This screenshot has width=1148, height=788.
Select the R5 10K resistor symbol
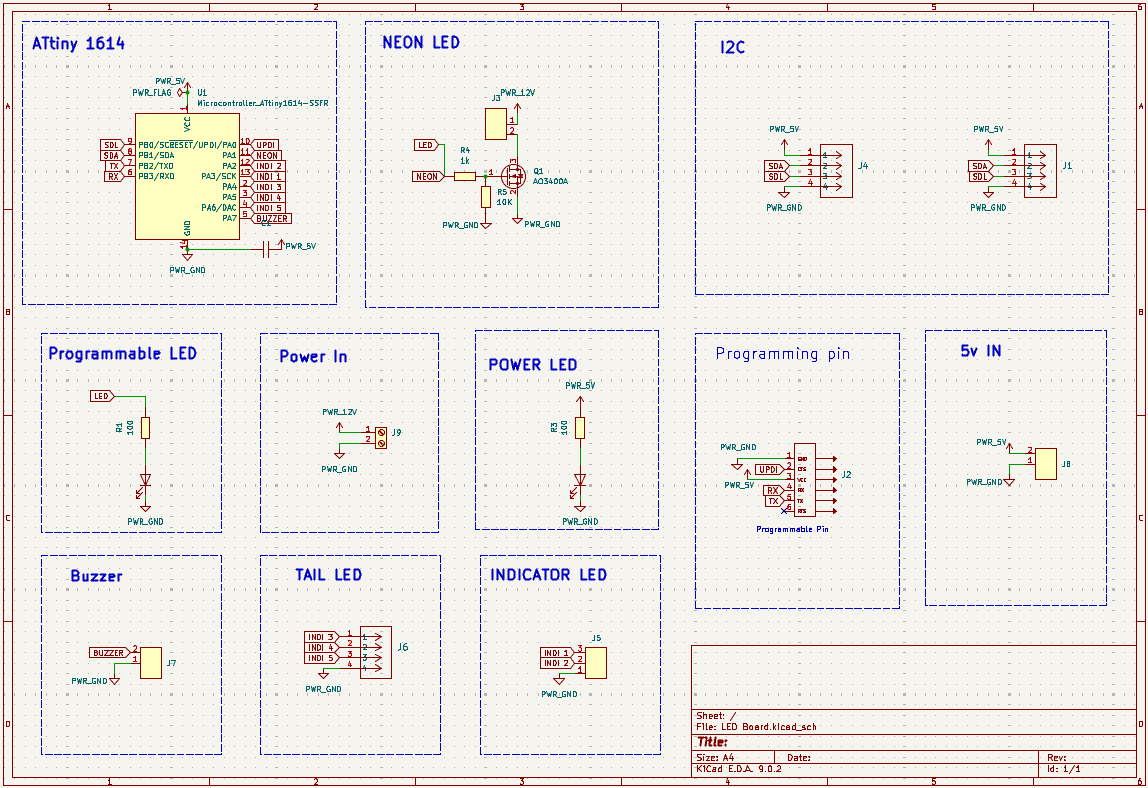coord(485,197)
